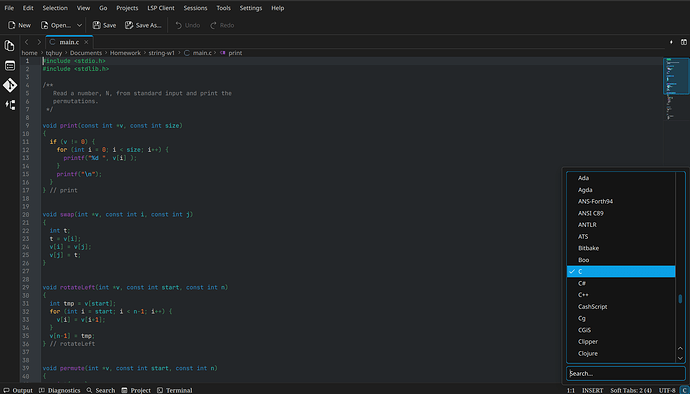690x394 pixels.
Task: Open the Settings menu
Action: (251, 8)
